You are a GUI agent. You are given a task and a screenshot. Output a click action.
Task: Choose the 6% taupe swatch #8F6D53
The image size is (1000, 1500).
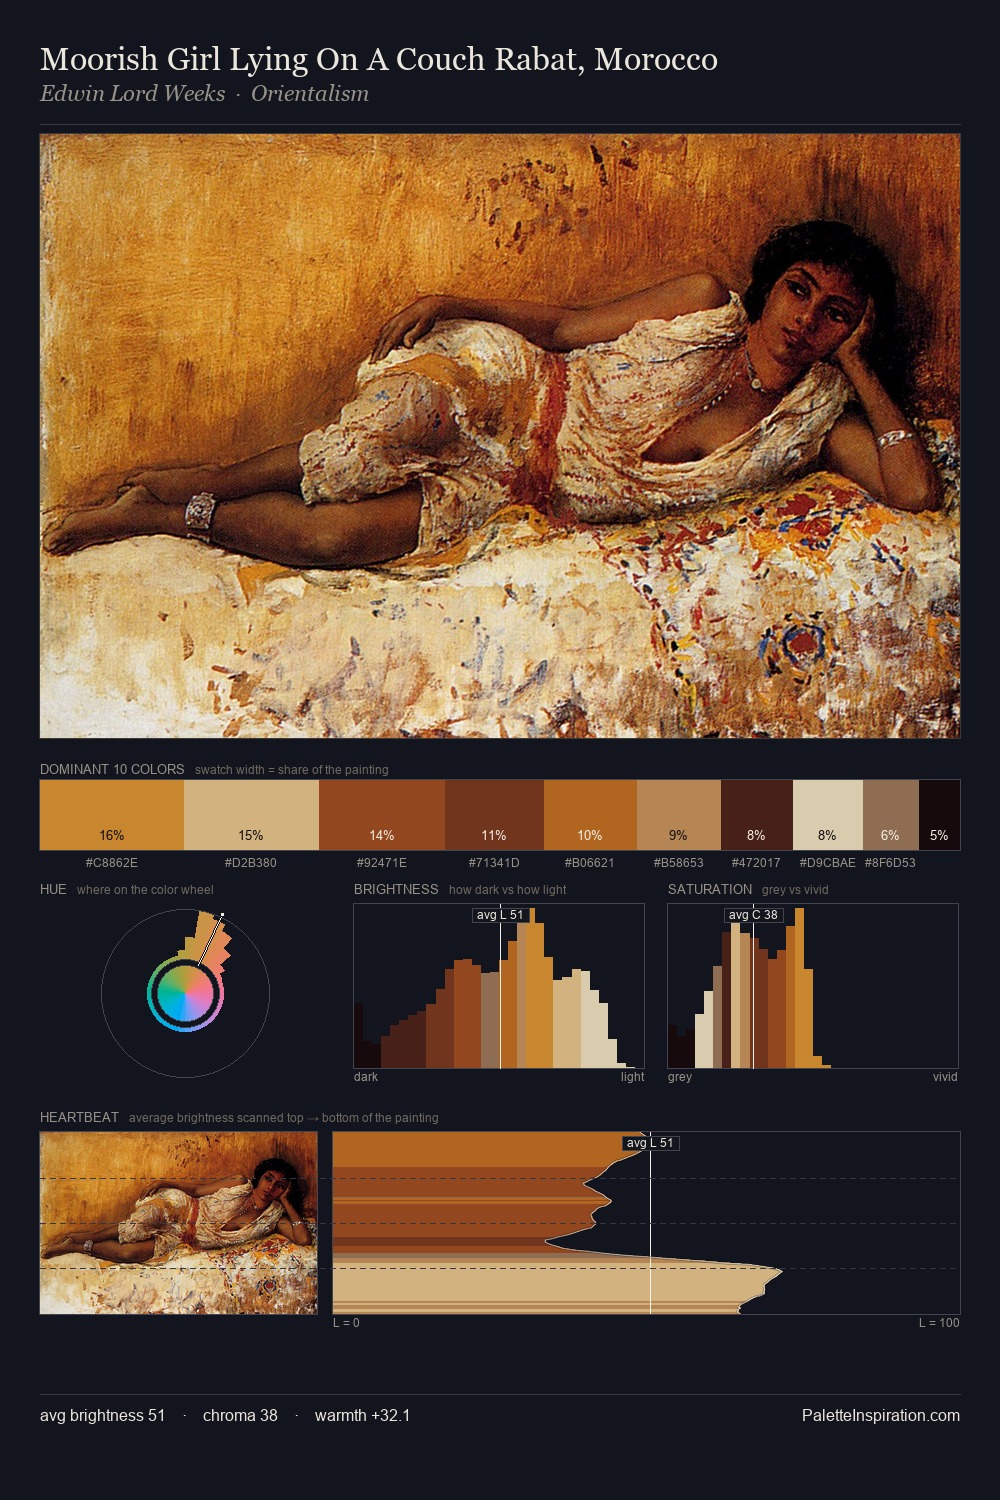coord(891,815)
